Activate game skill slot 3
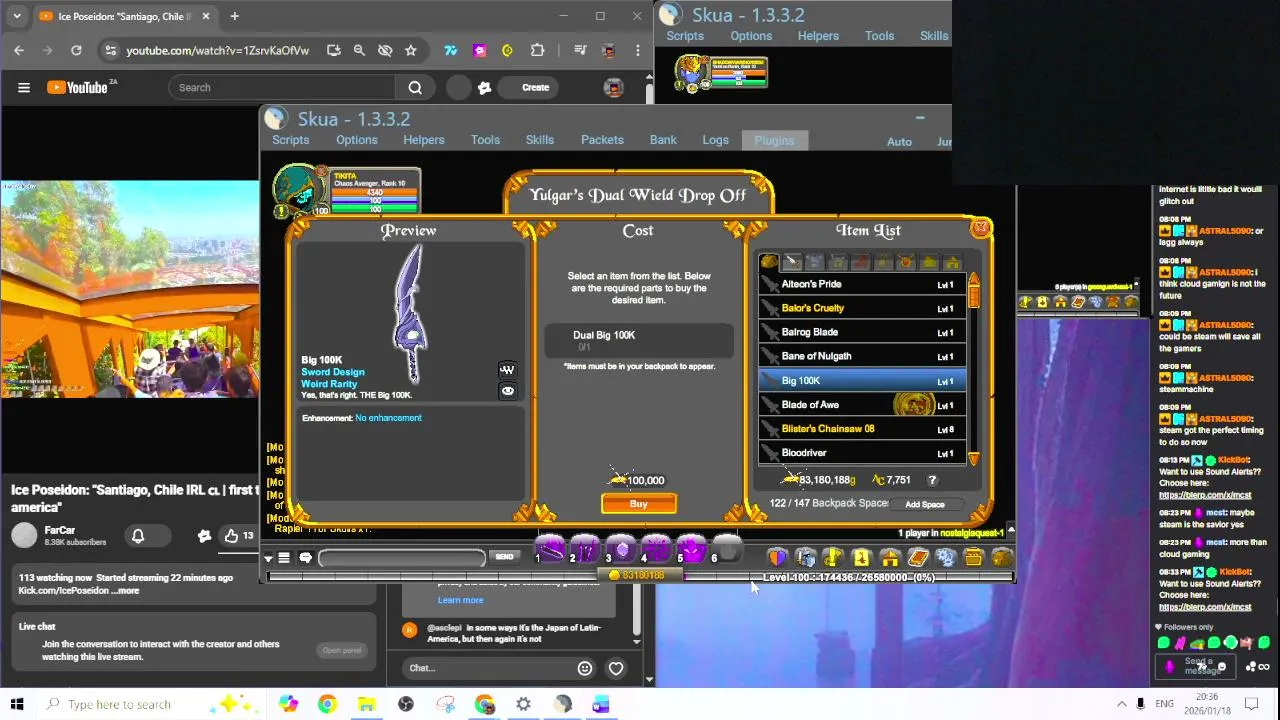This screenshot has height=720, width=1280. click(621, 549)
